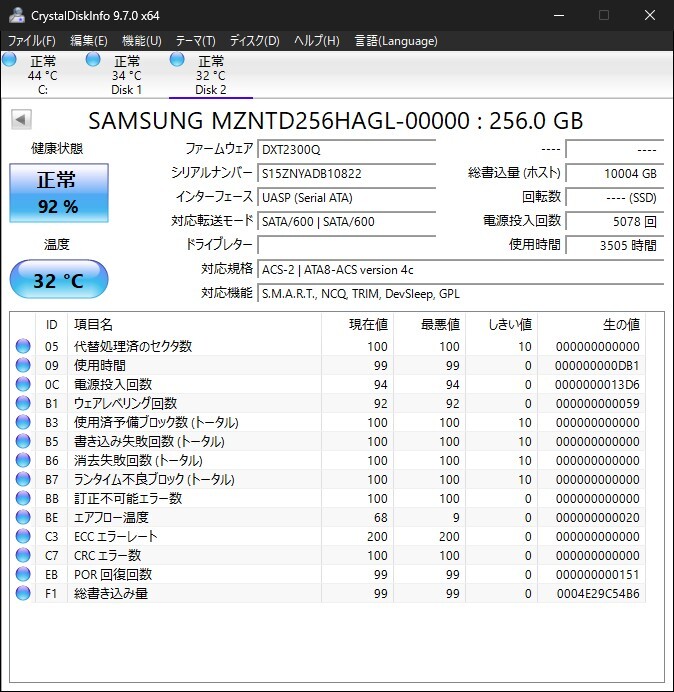The image size is (674, 692).
Task: Click raw value 000000000059 in B1 row
Action: (598, 404)
